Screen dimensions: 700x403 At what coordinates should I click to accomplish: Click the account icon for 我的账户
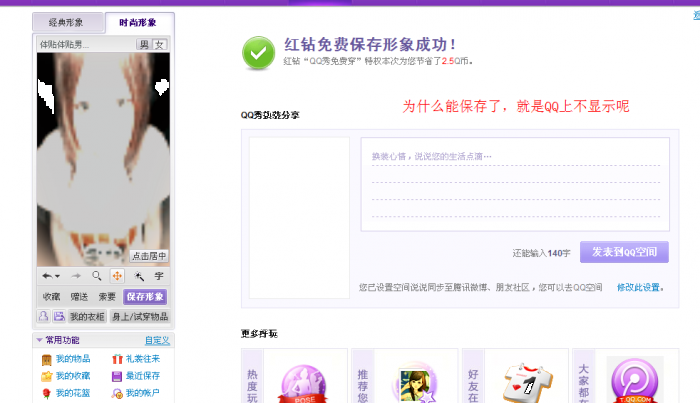click(117, 394)
